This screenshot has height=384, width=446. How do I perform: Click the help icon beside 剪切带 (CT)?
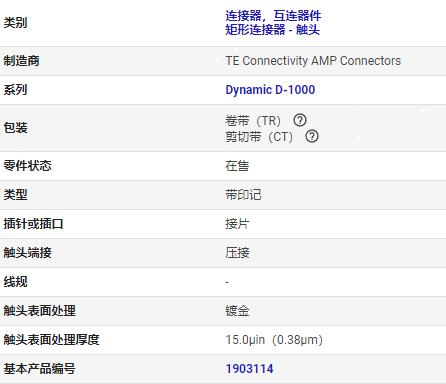click(x=312, y=136)
